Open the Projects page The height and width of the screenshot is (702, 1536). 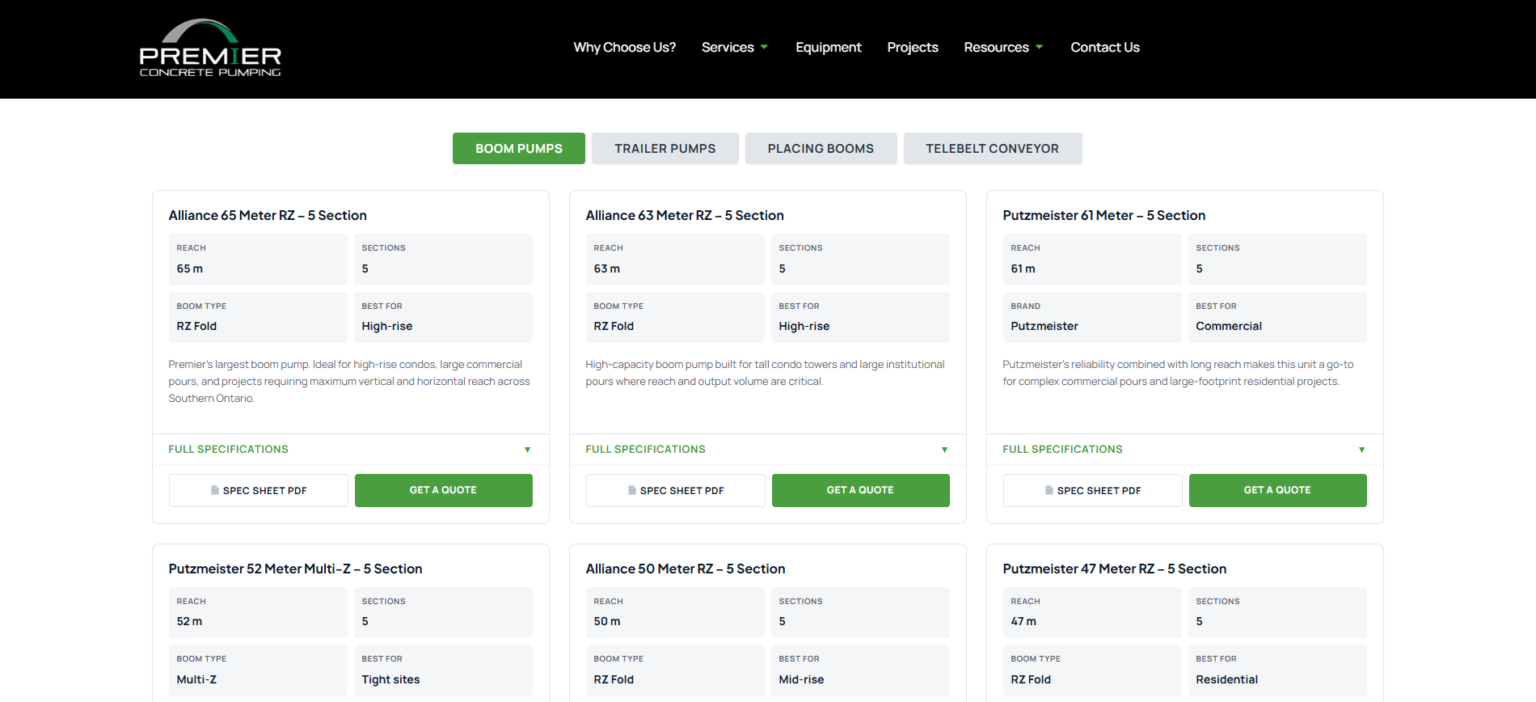pos(913,47)
